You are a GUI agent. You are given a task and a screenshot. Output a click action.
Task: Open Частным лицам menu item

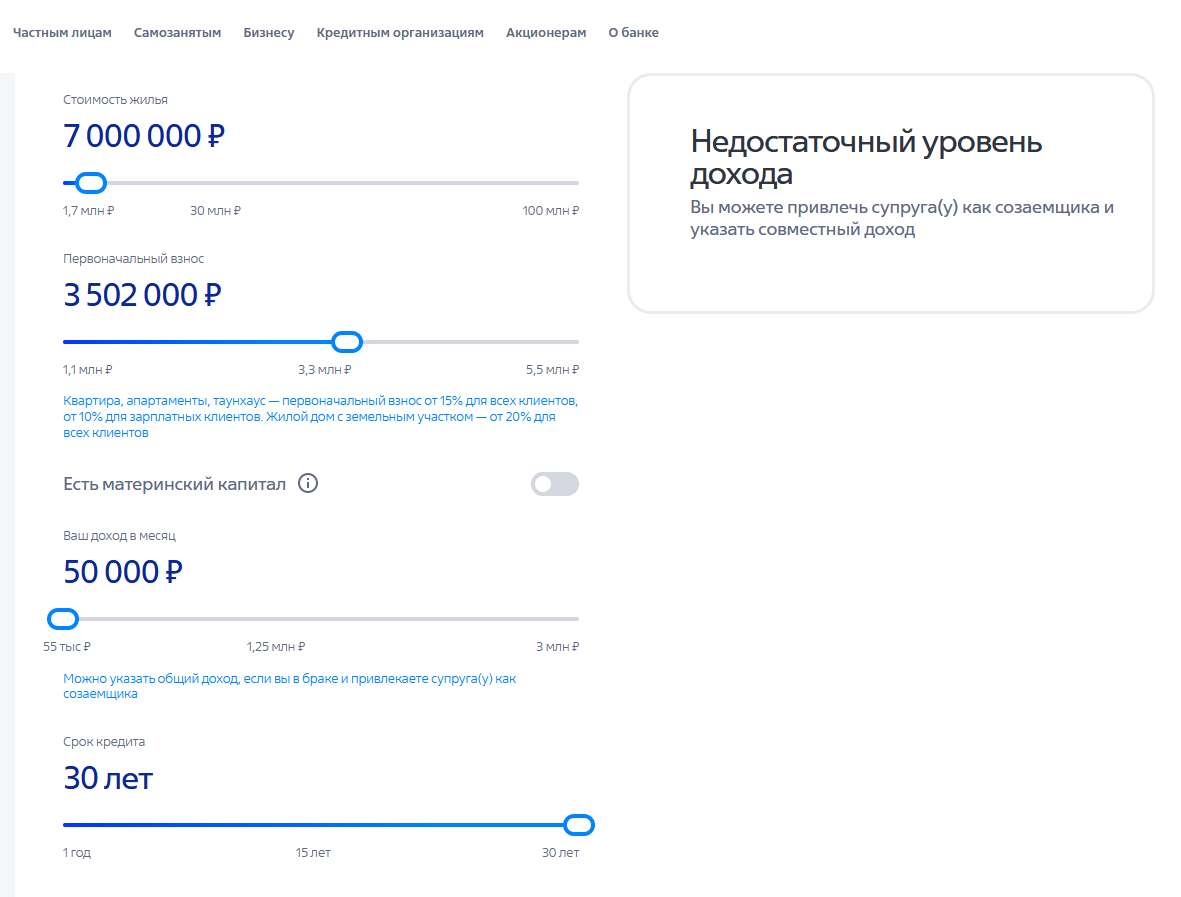[63, 32]
